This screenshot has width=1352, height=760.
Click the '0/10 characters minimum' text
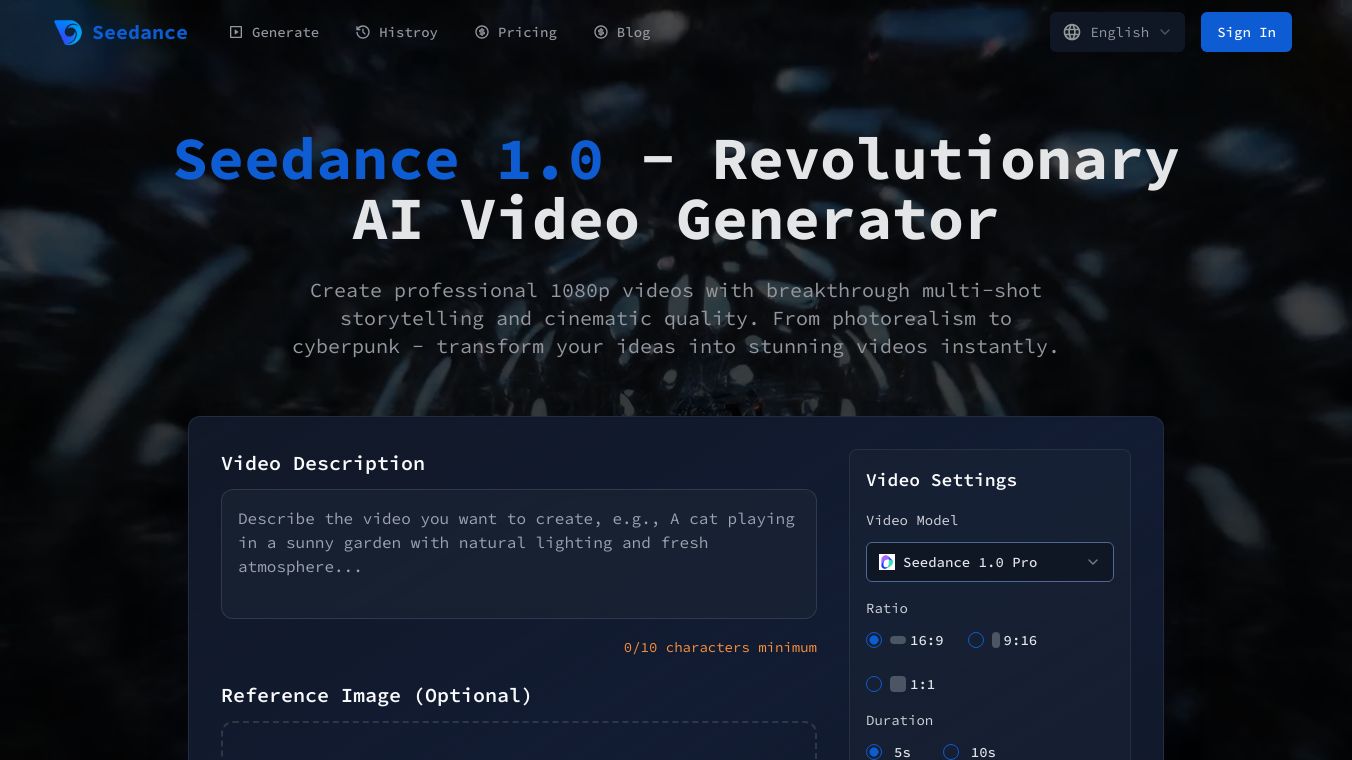pyautogui.click(x=720, y=647)
